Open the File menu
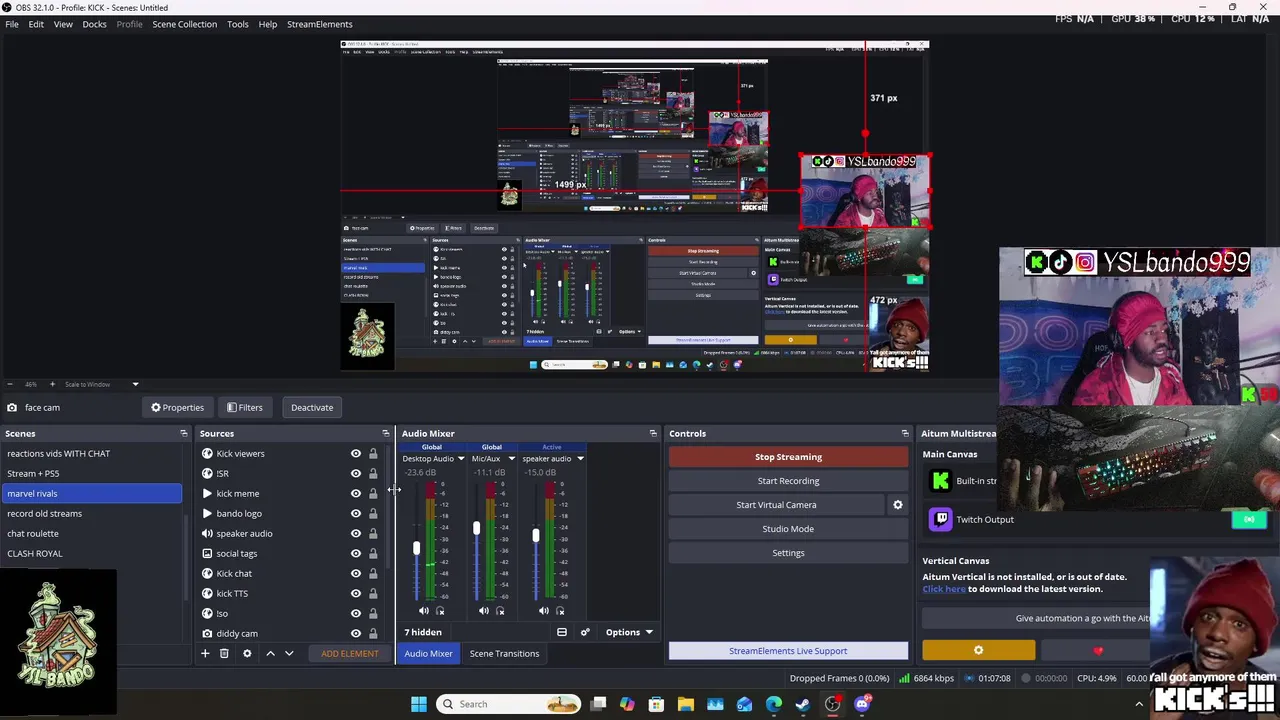Image resolution: width=1280 pixels, height=720 pixels. coord(12,24)
